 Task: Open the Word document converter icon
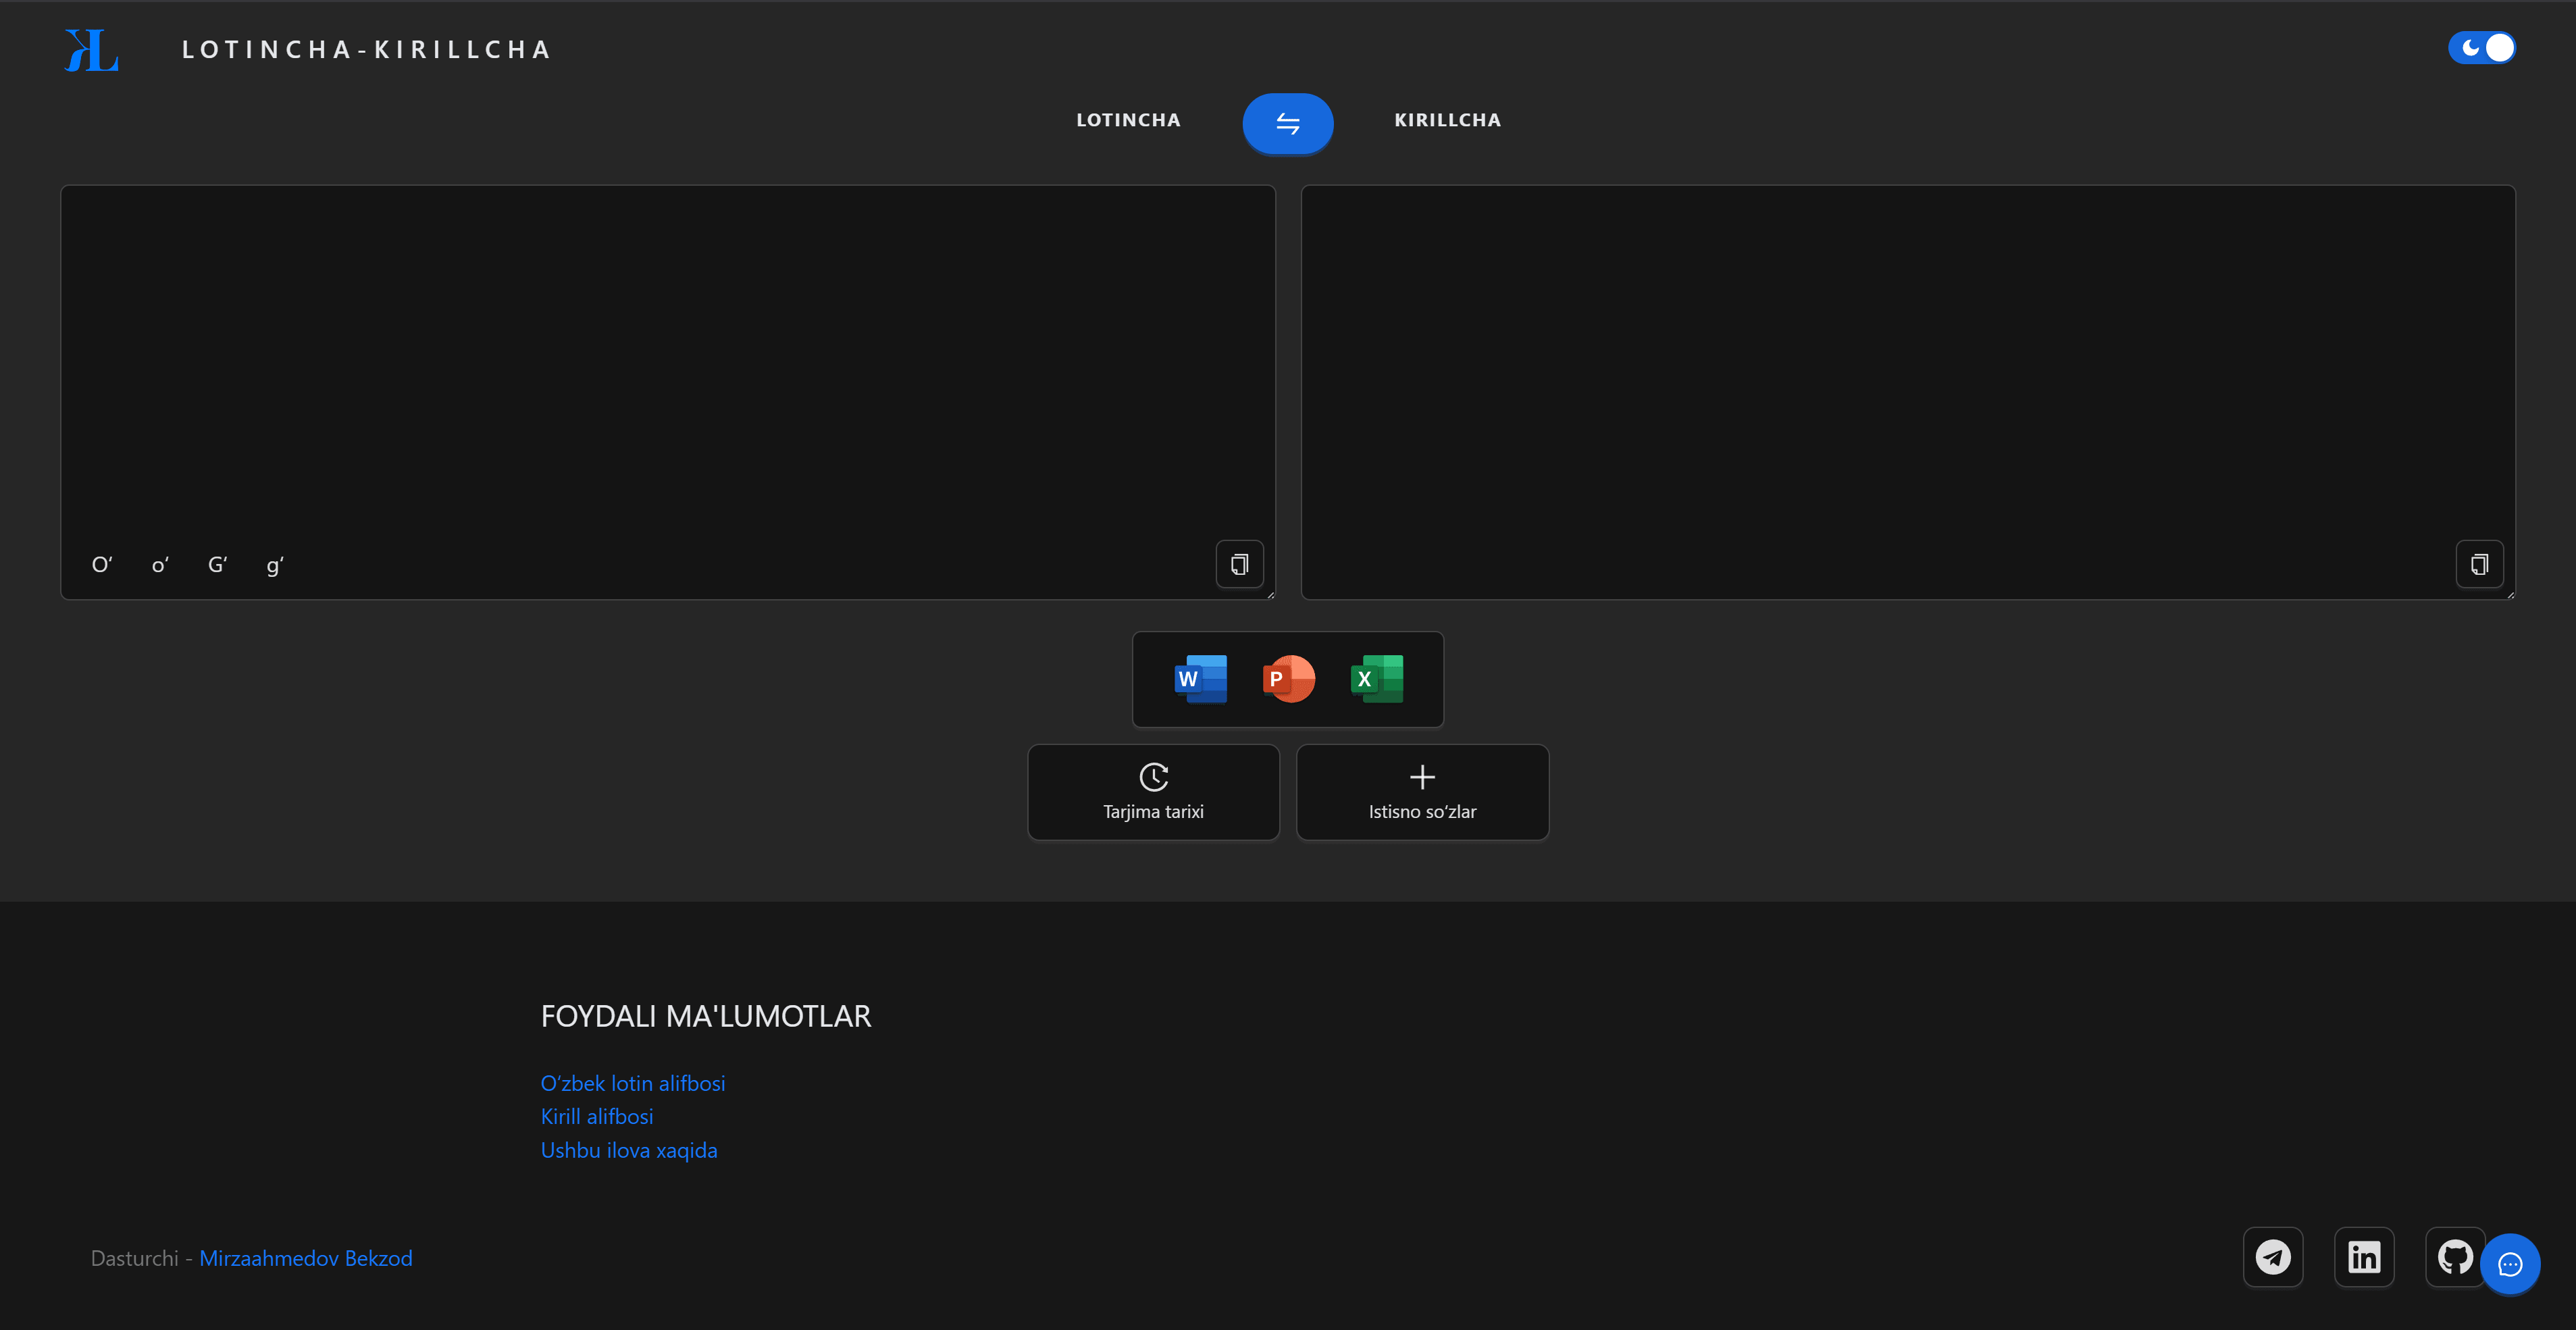pyautogui.click(x=1200, y=679)
